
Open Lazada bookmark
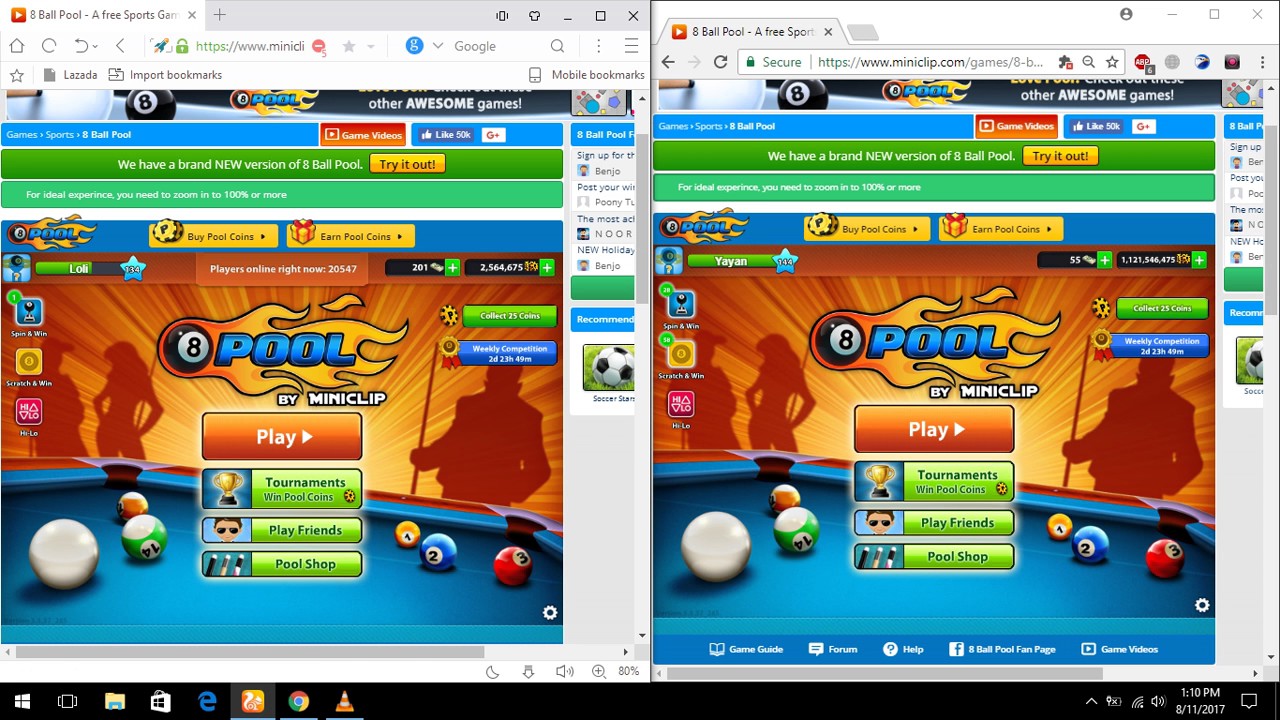[x=71, y=75]
